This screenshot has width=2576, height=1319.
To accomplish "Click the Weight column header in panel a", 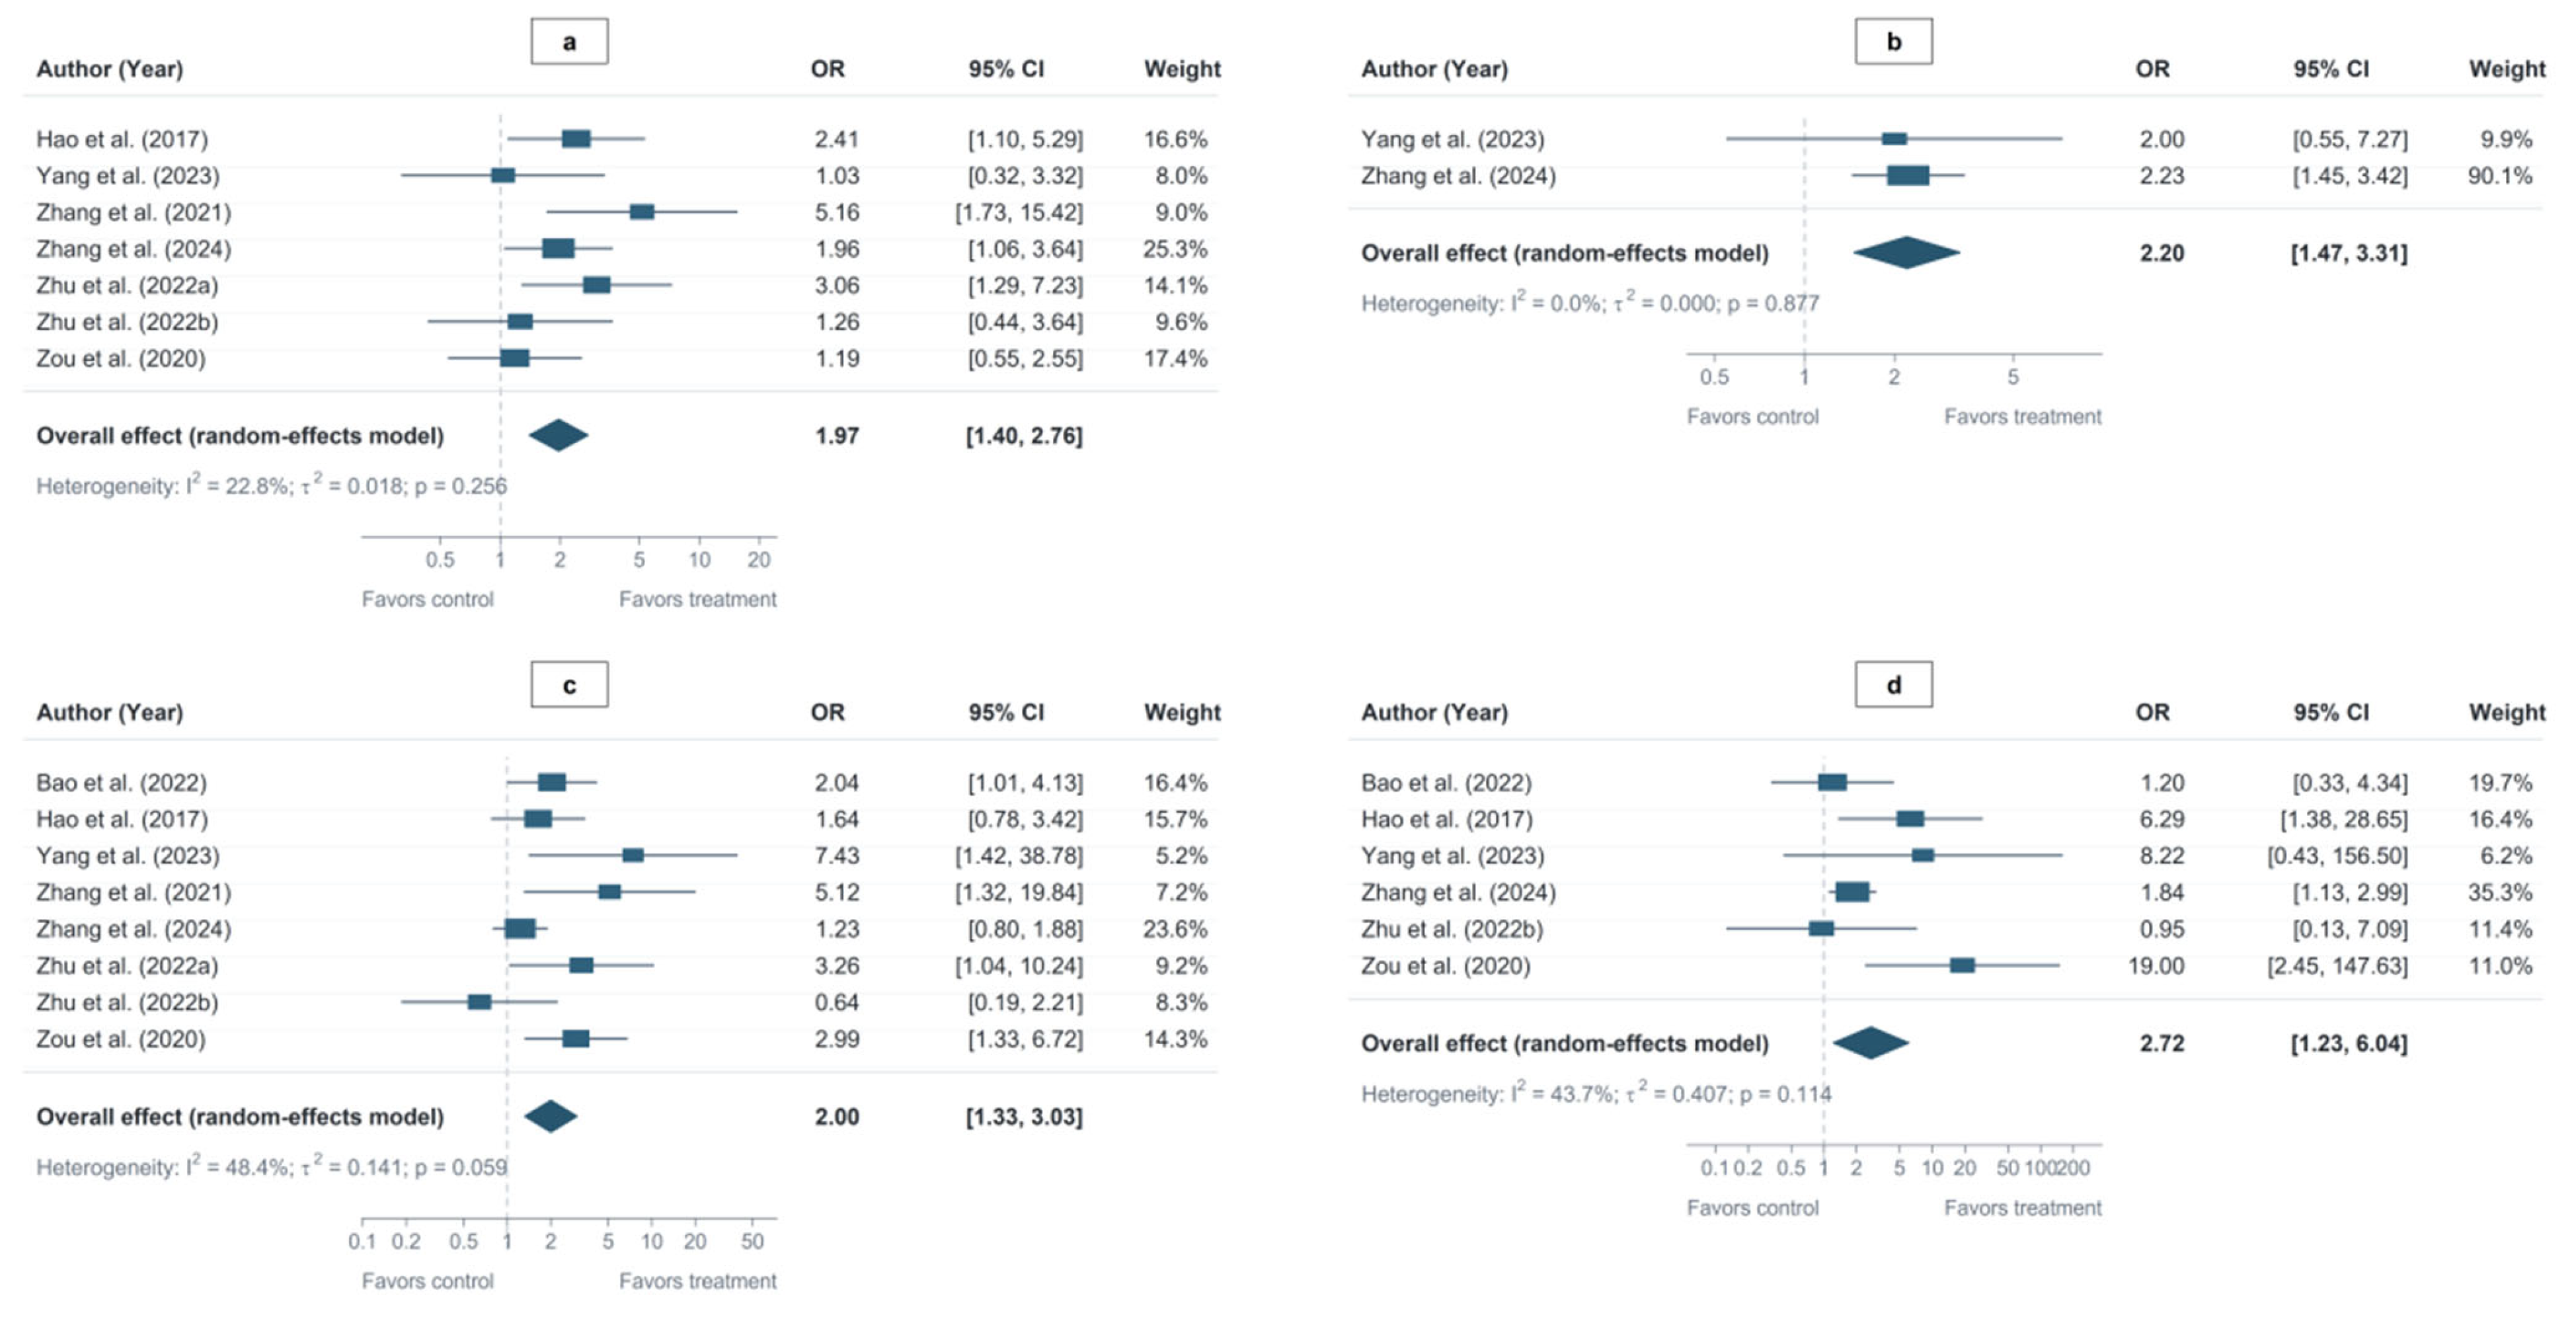I will (x=1182, y=69).
